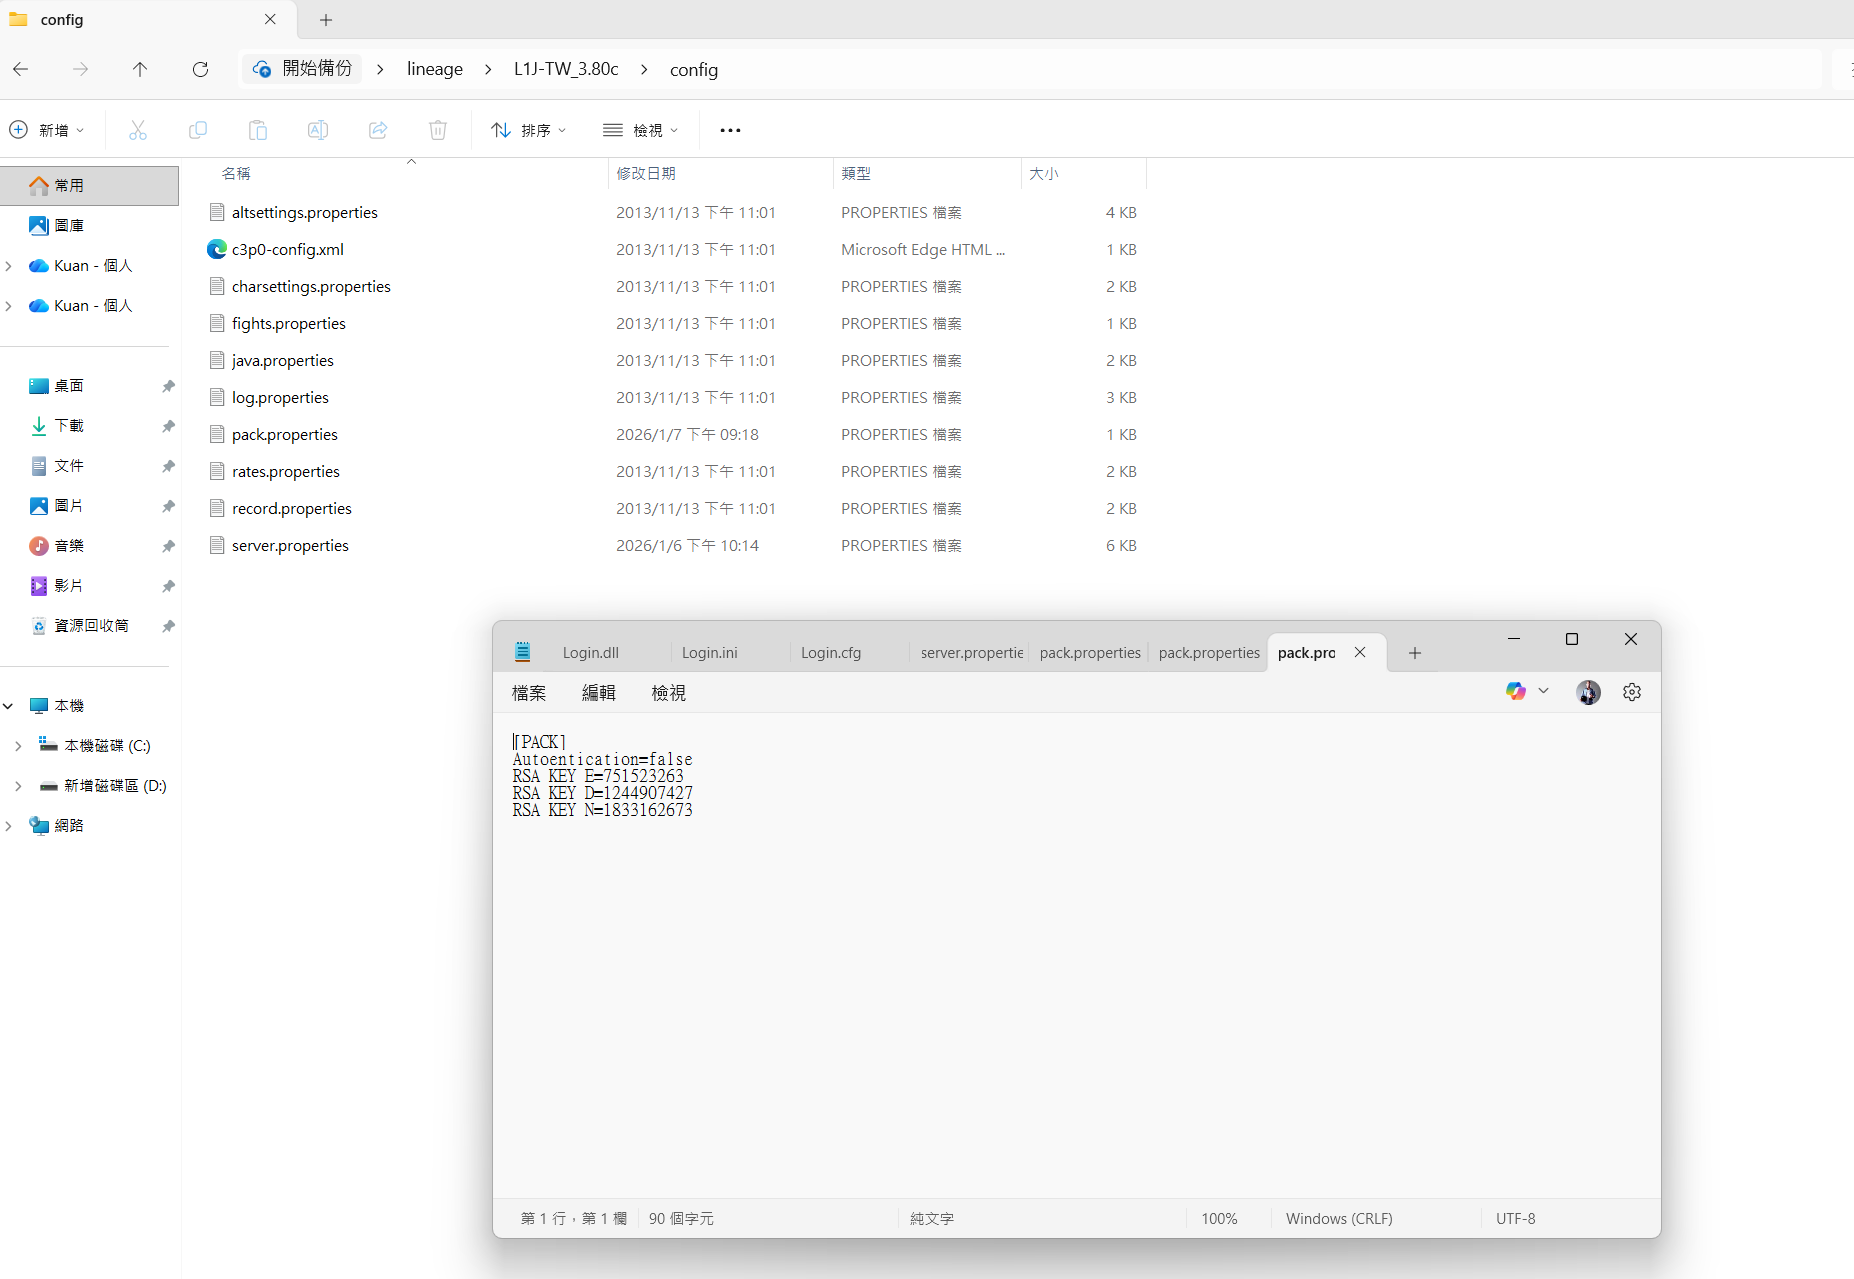1854x1279 pixels.
Task: Select 常用 in navigation pane
Action: point(89,186)
